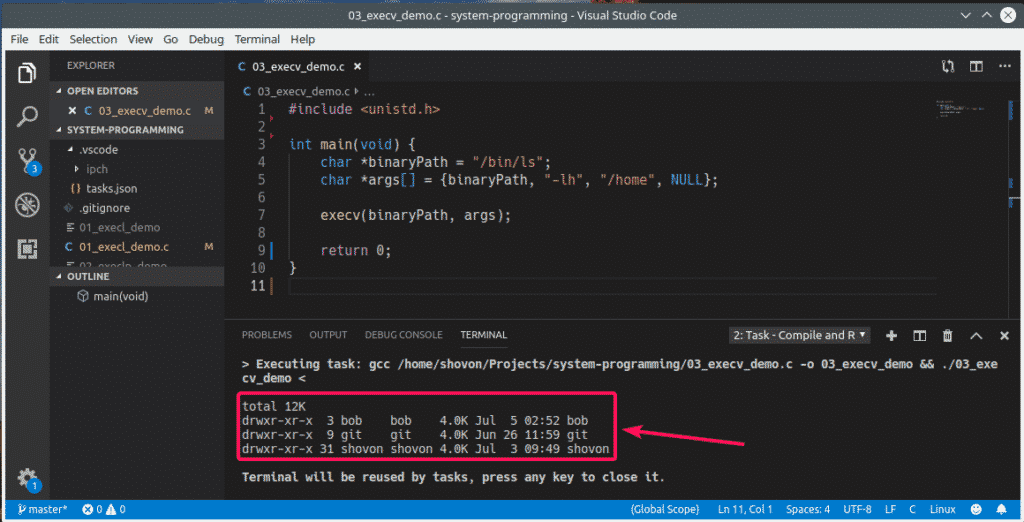The height and width of the screenshot is (522, 1024).
Task: Open the Debug view icon
Action: click(x=27, y=205)
